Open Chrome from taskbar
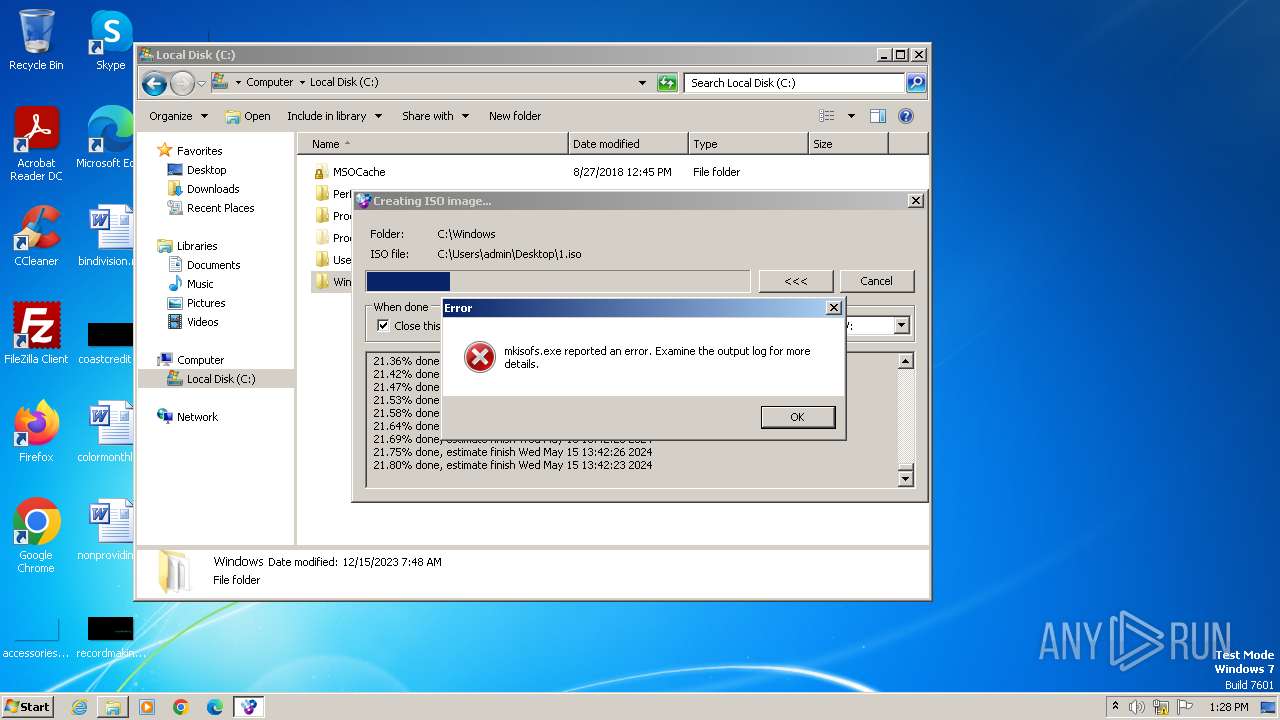This screenshot has height=720, width=1280. pos(181,707)
